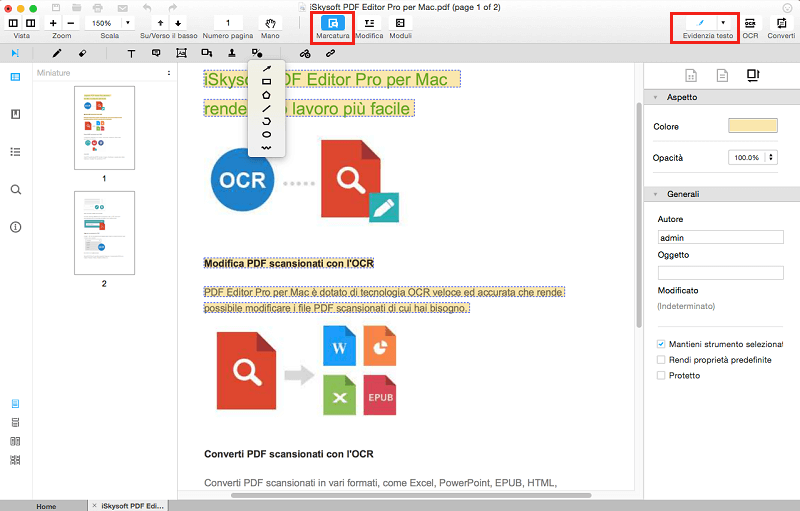Click the Converti conversion icon
This screenshot has height=511, width=800.
(781, 23)
